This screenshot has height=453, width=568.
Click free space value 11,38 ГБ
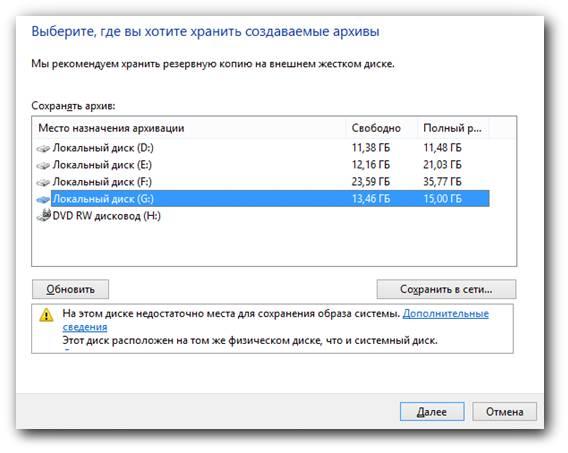[x=371, y=148]
